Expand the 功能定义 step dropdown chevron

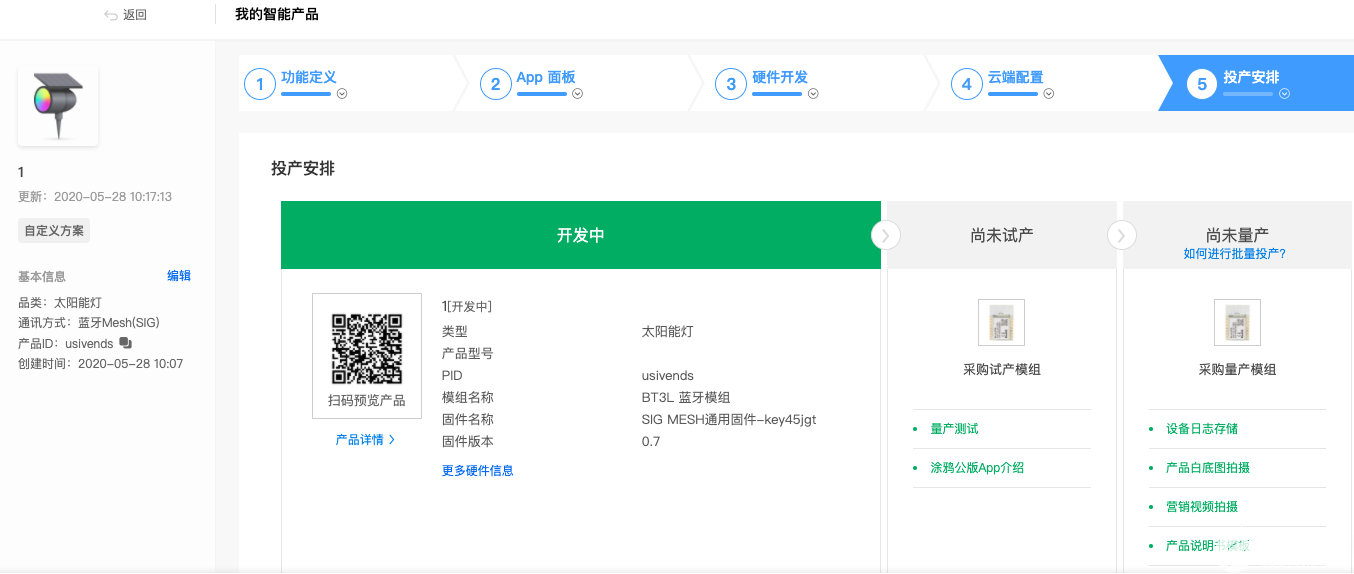tap(342, 94)
